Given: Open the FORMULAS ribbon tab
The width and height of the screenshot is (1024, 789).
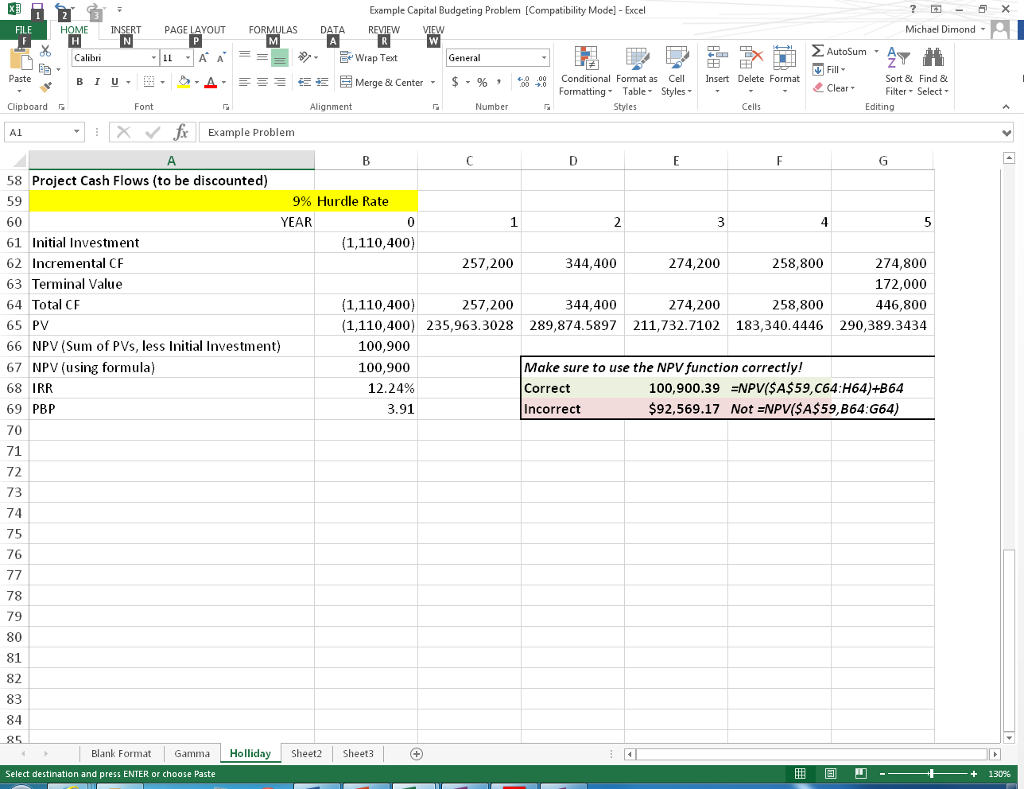Looking at the screenshot, I should coord(273,30).
